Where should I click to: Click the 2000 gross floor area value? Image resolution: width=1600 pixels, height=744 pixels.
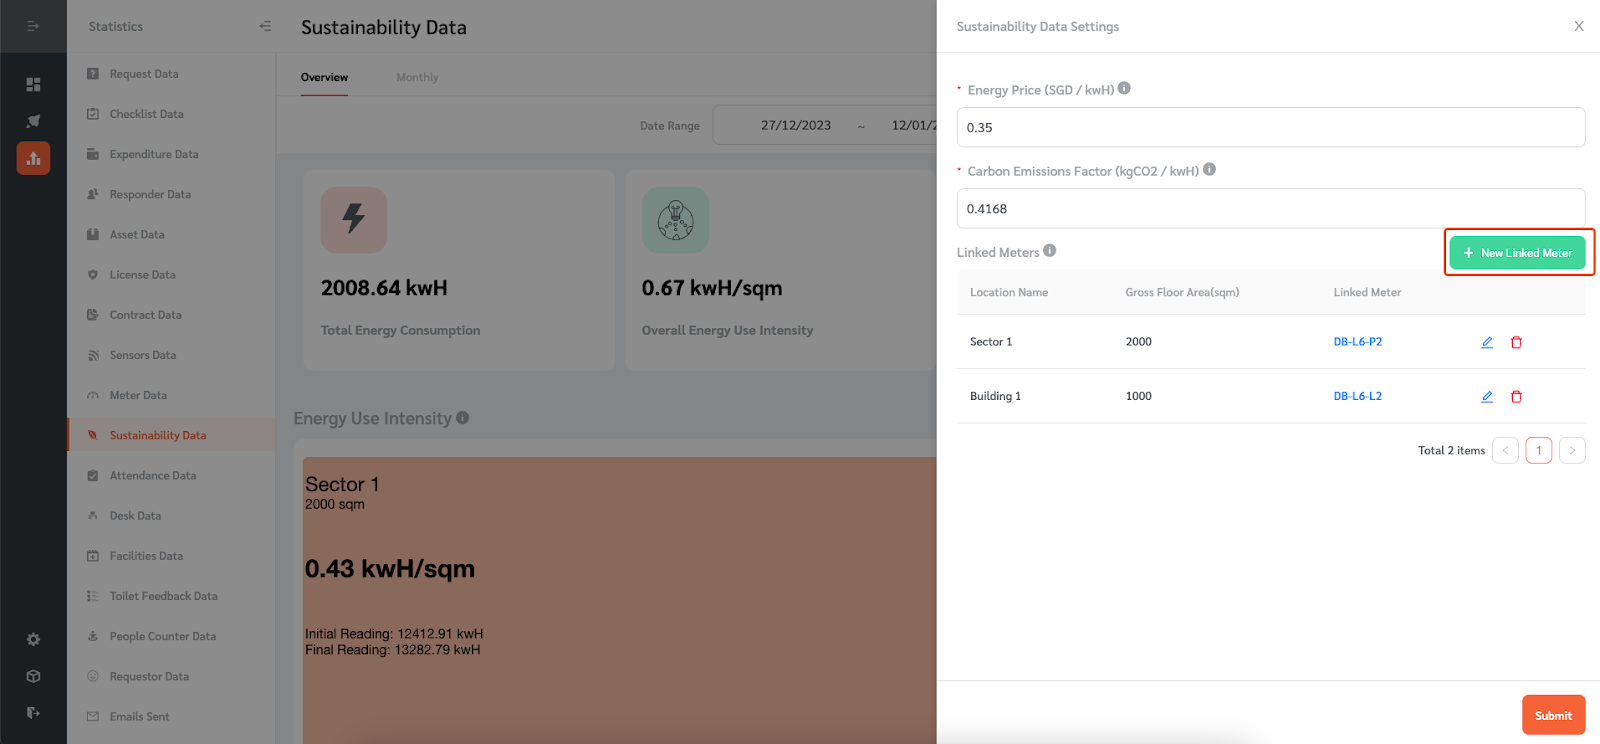(x=1138, y=342)
